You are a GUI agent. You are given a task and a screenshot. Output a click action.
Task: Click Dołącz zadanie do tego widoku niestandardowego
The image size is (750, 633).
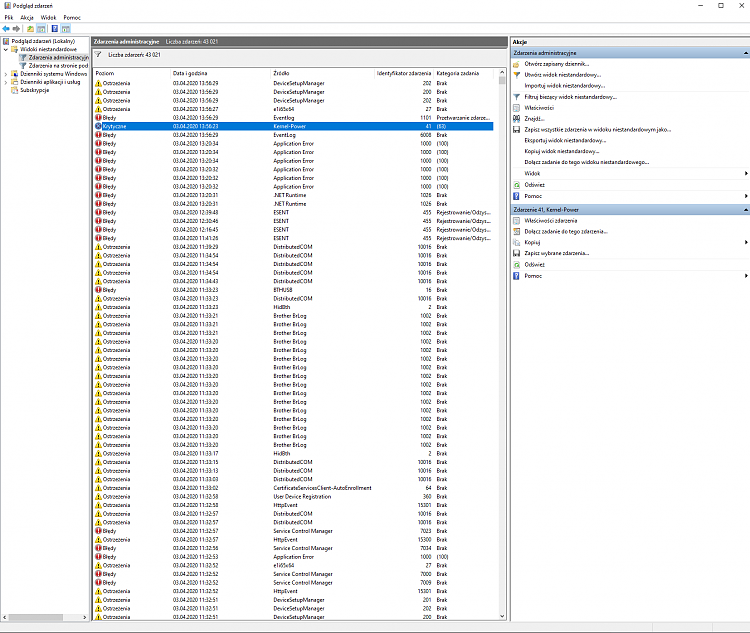coord(587,163)
